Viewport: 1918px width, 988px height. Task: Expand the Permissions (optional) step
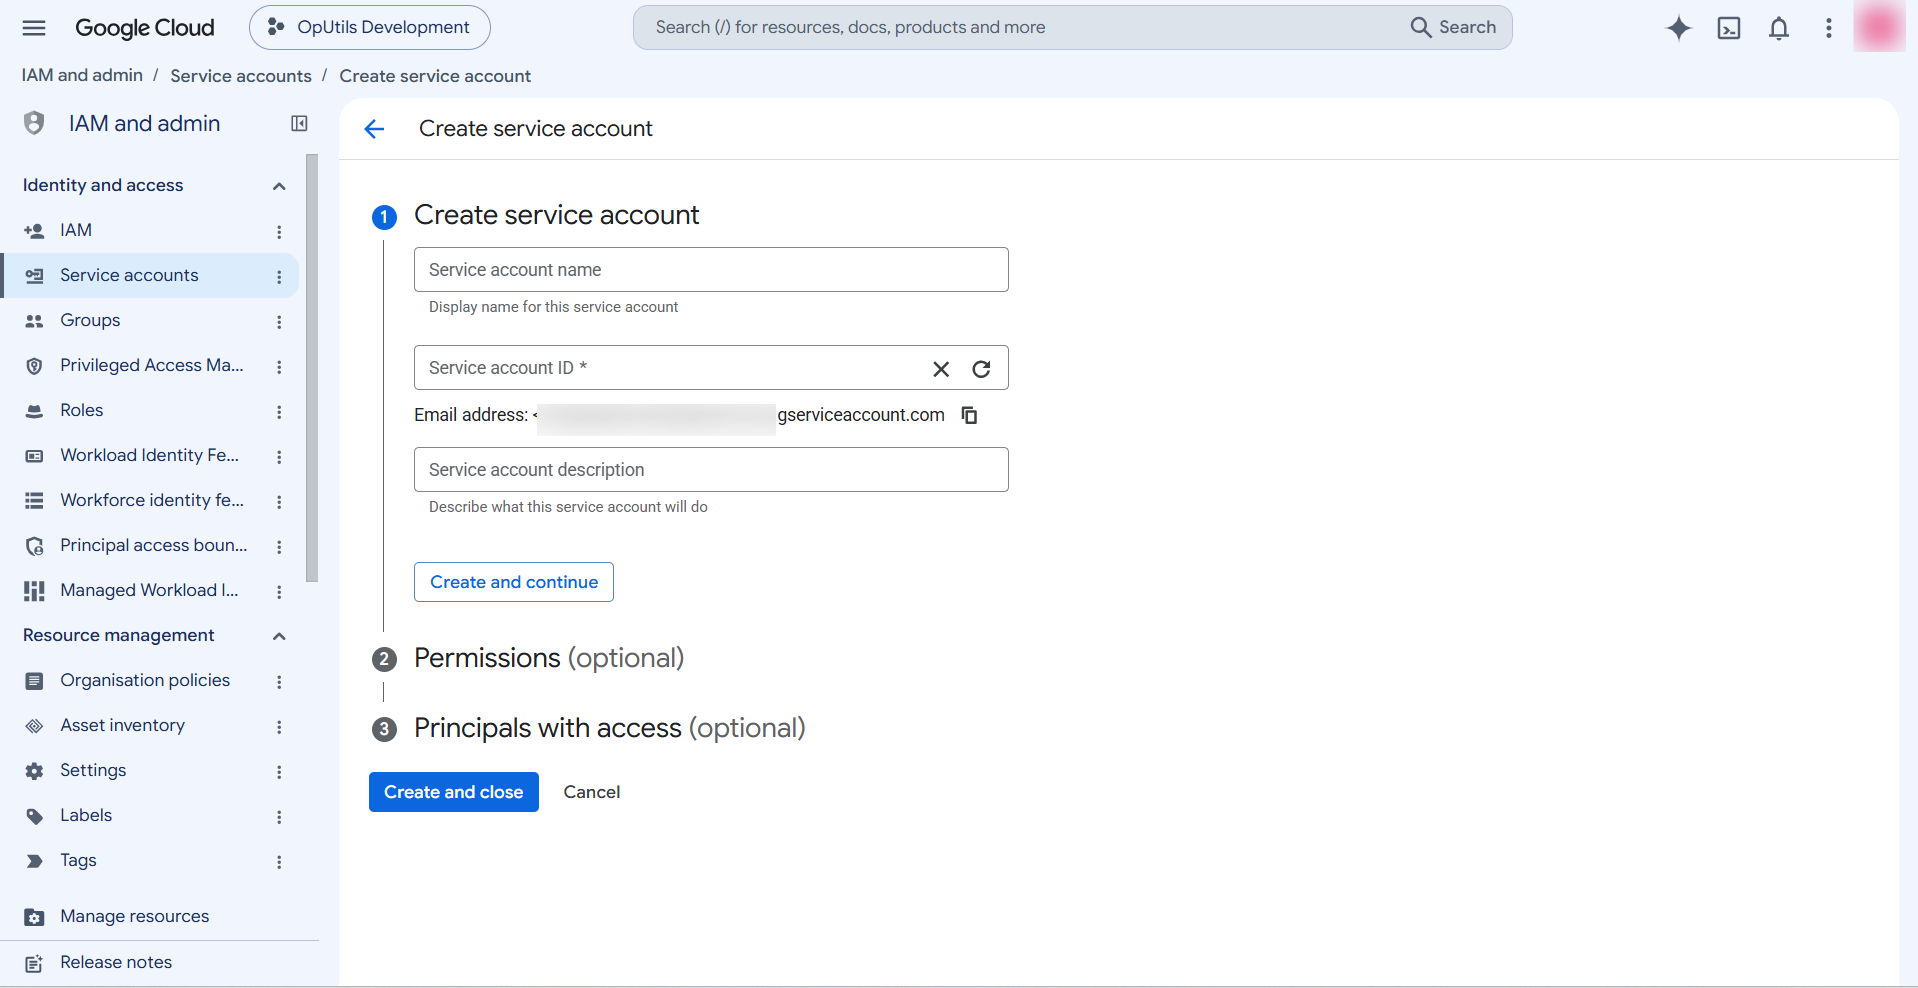click(549, 658)
